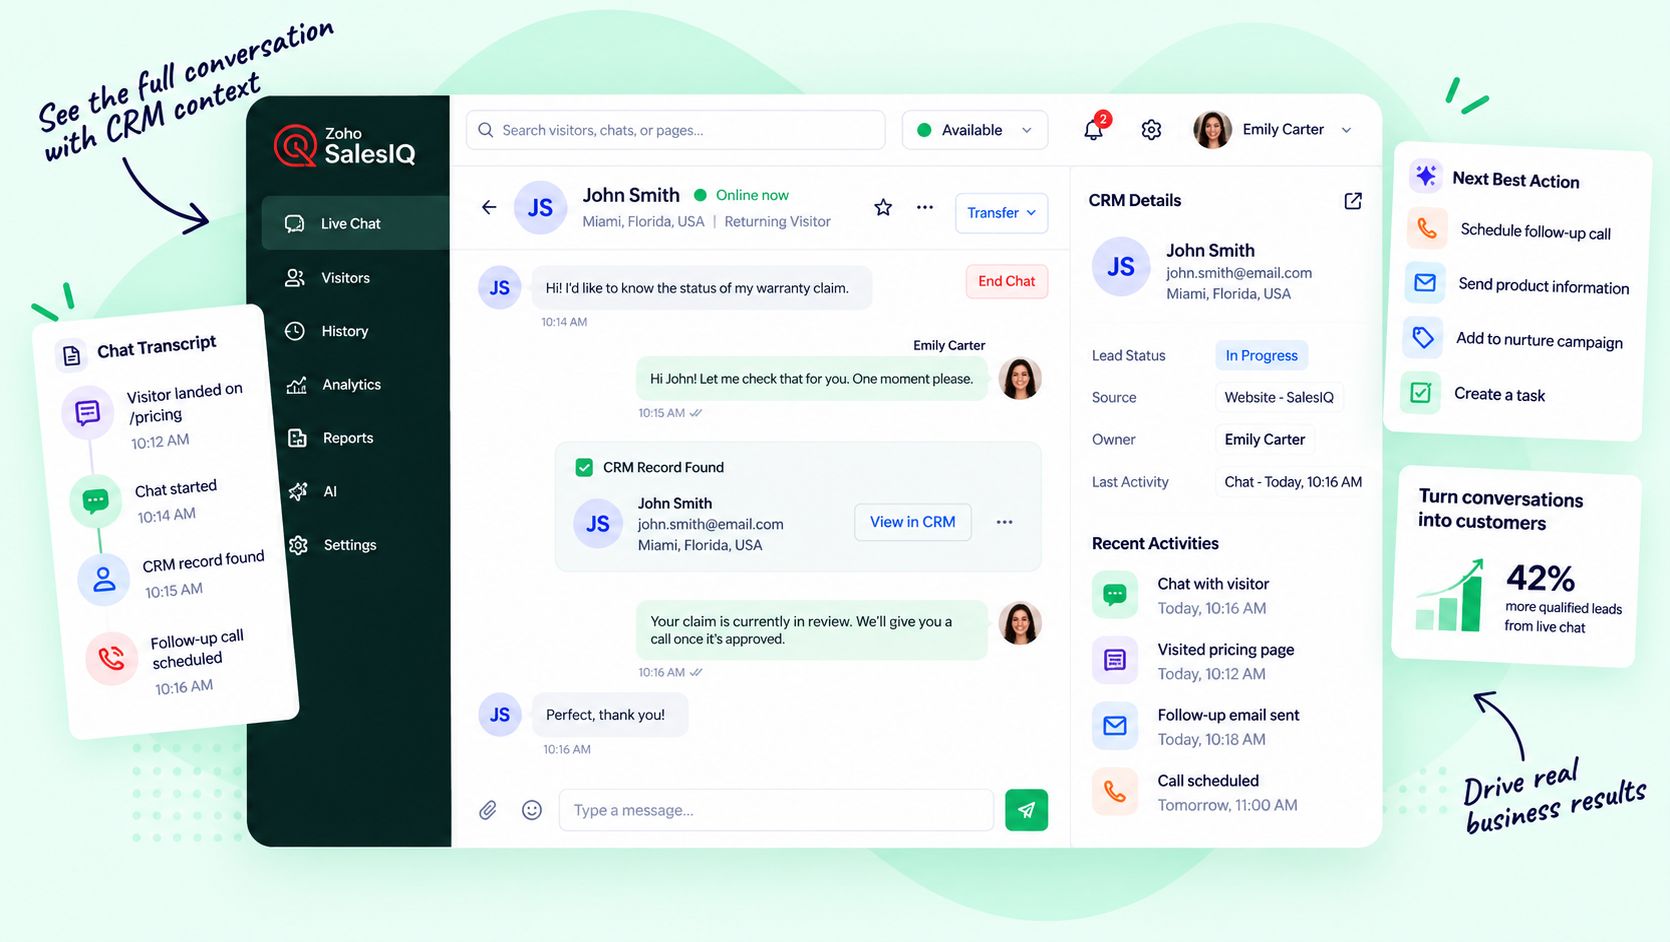
Task: Click the Search visitors, chats, or pages field
Action: 676,130
